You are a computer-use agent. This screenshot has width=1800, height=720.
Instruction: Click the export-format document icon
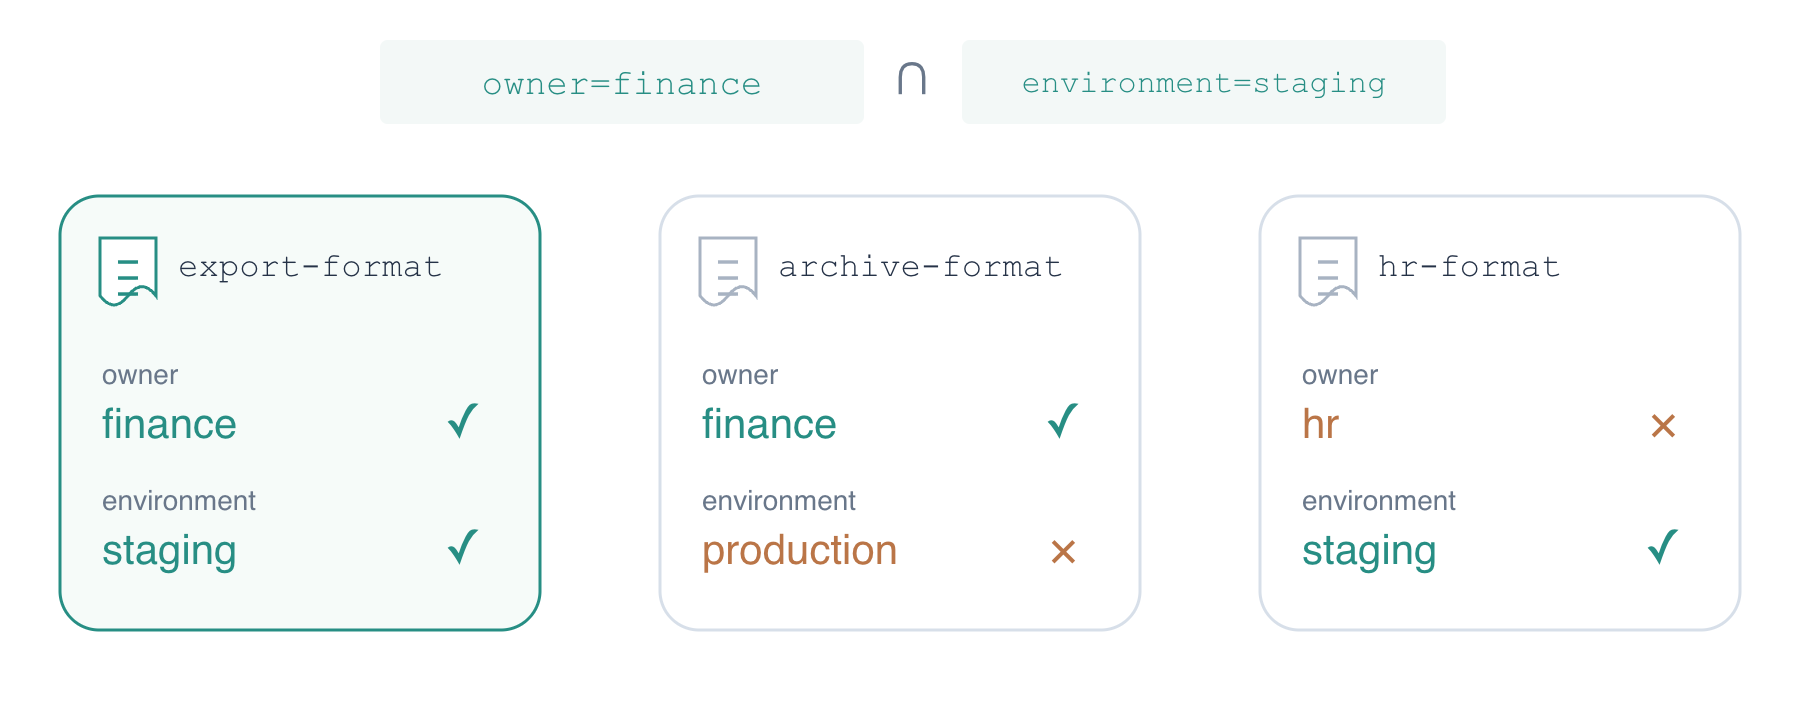tap(128, 270)
